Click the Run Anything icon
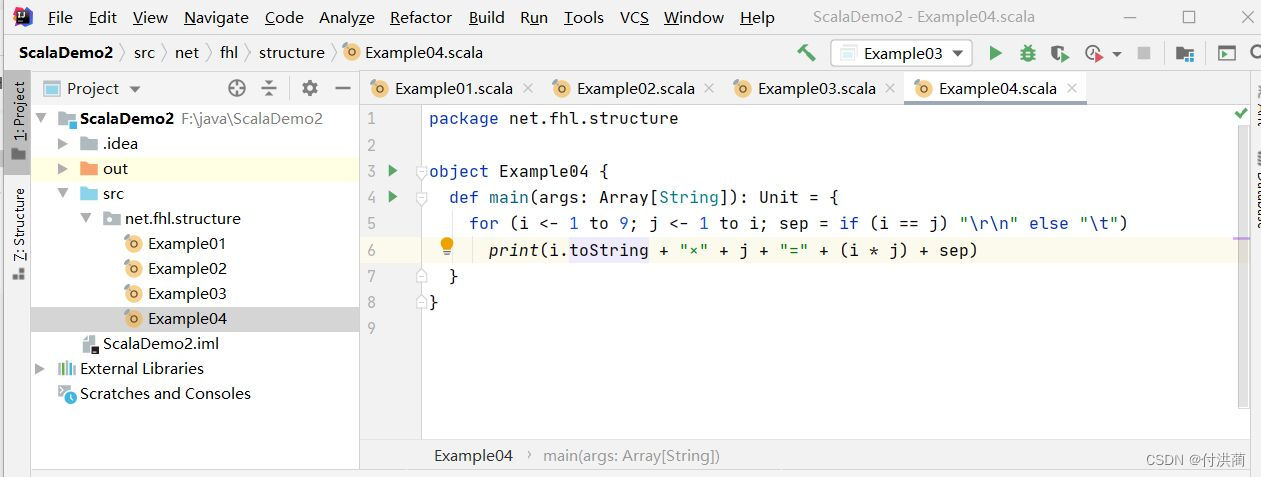The image size is (1261, 477). (1226, 53)
